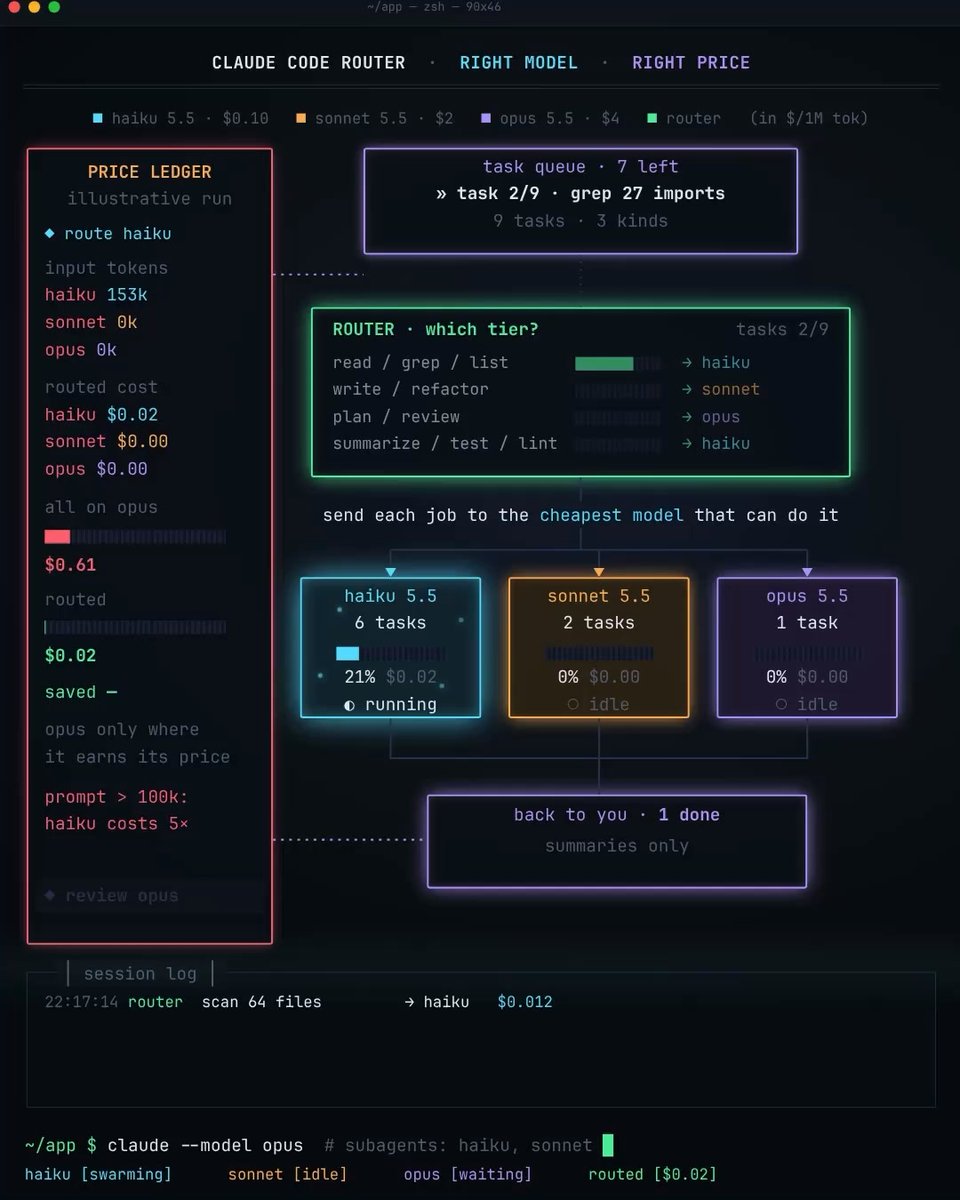Click the opus 5.5 card progress bar
The image size is (960, 1200).
coord(807,653)
